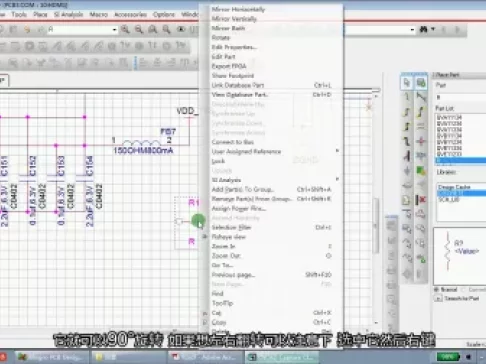This screenshot has width=486, height=364.
Task: Select the Normal radio button
Action: point(437,289)
